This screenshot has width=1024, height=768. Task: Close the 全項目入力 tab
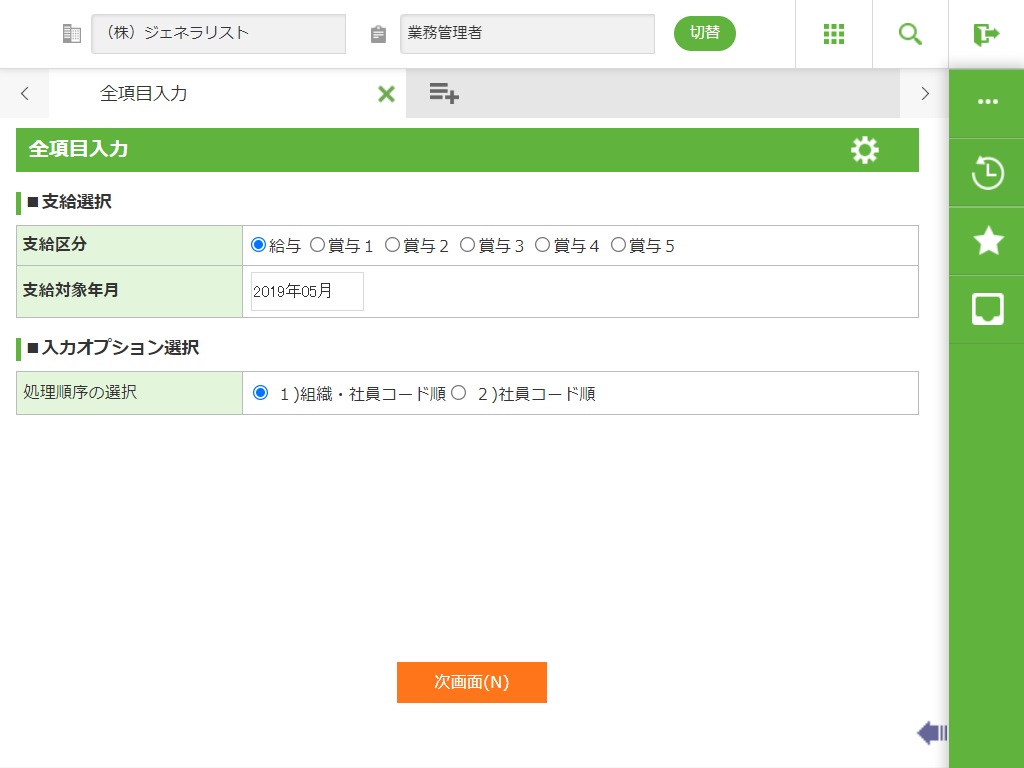coord(386,94)
